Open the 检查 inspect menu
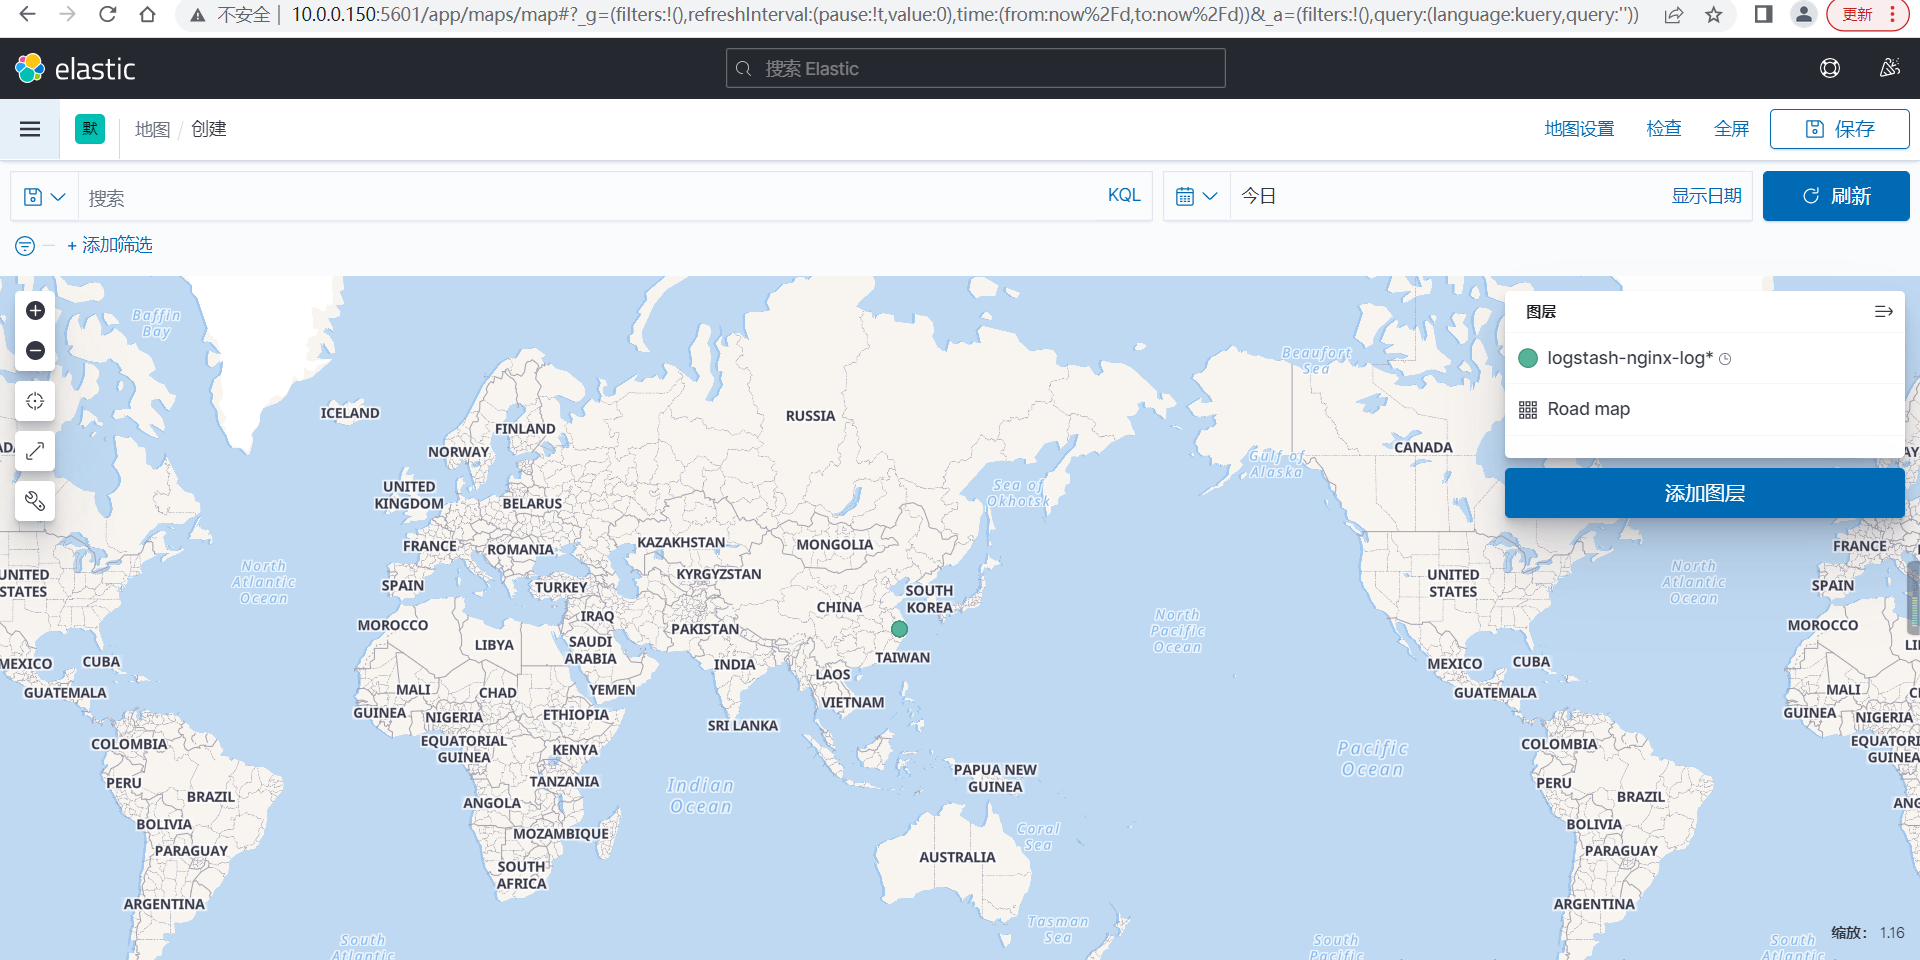This screenshot has height=960, width=1920. coord(1664,129)
